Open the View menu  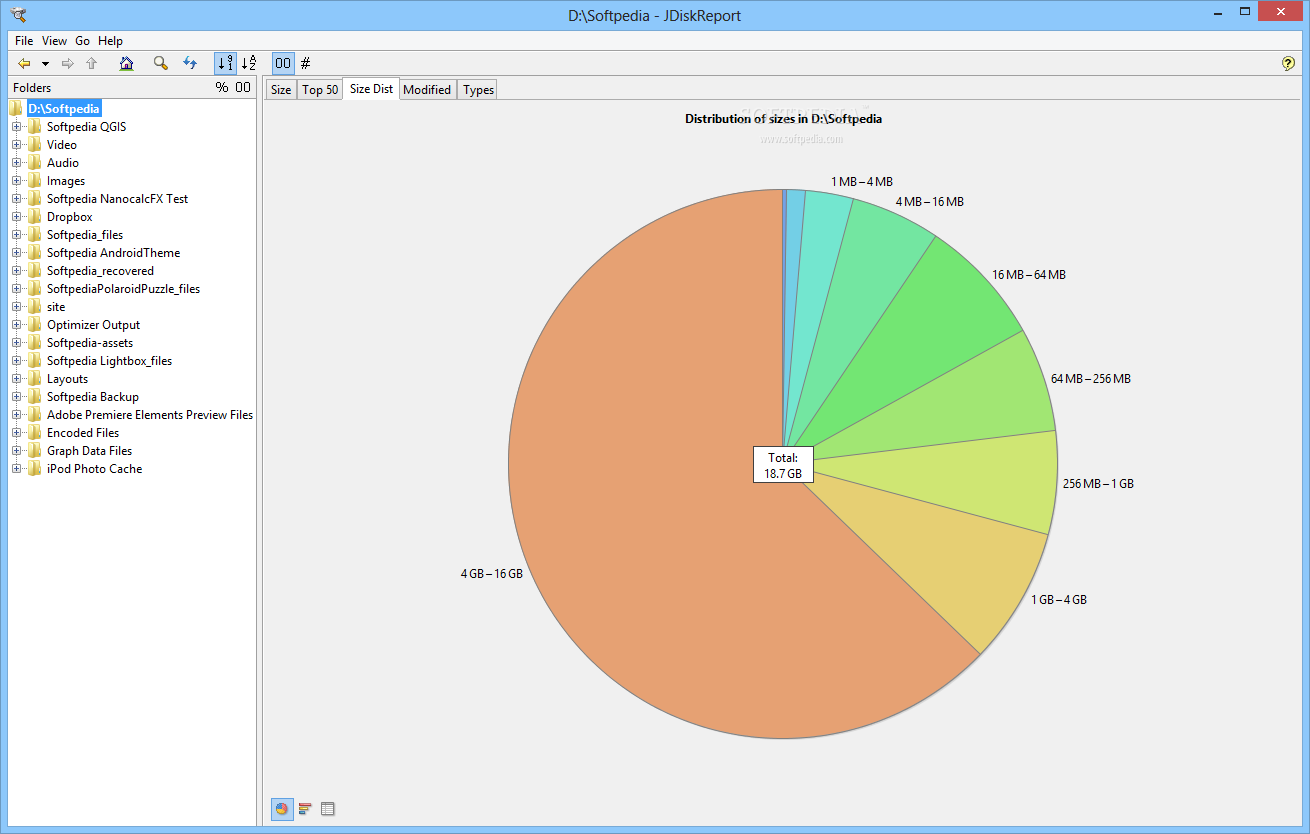point(54,41)
